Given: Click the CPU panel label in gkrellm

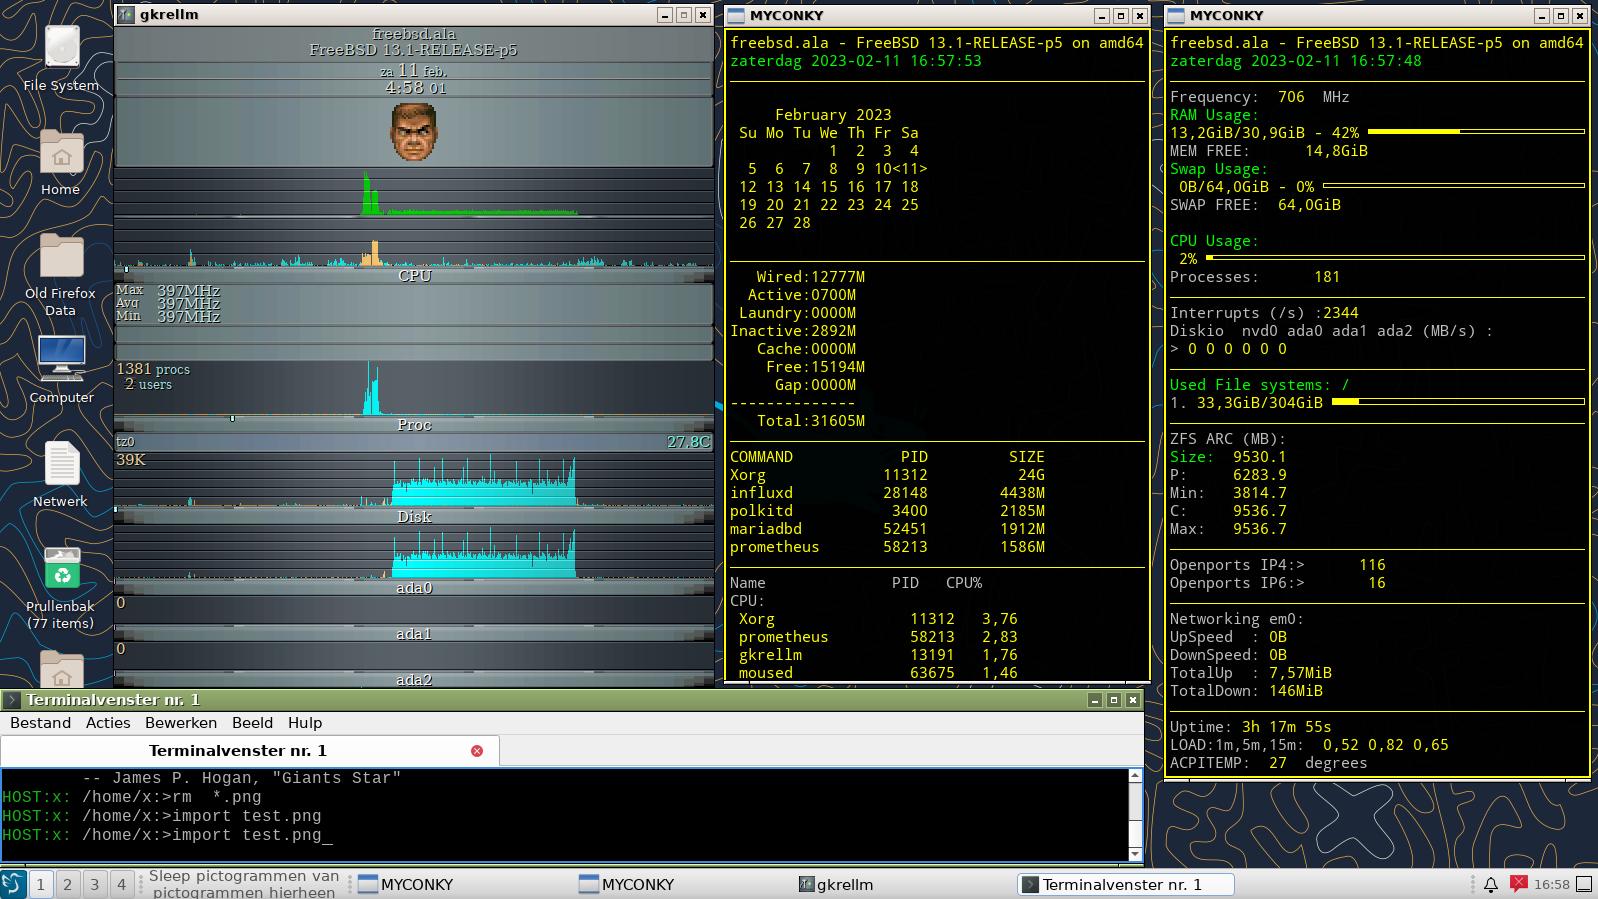Looking at the screenshot, I should pos(414,276).
